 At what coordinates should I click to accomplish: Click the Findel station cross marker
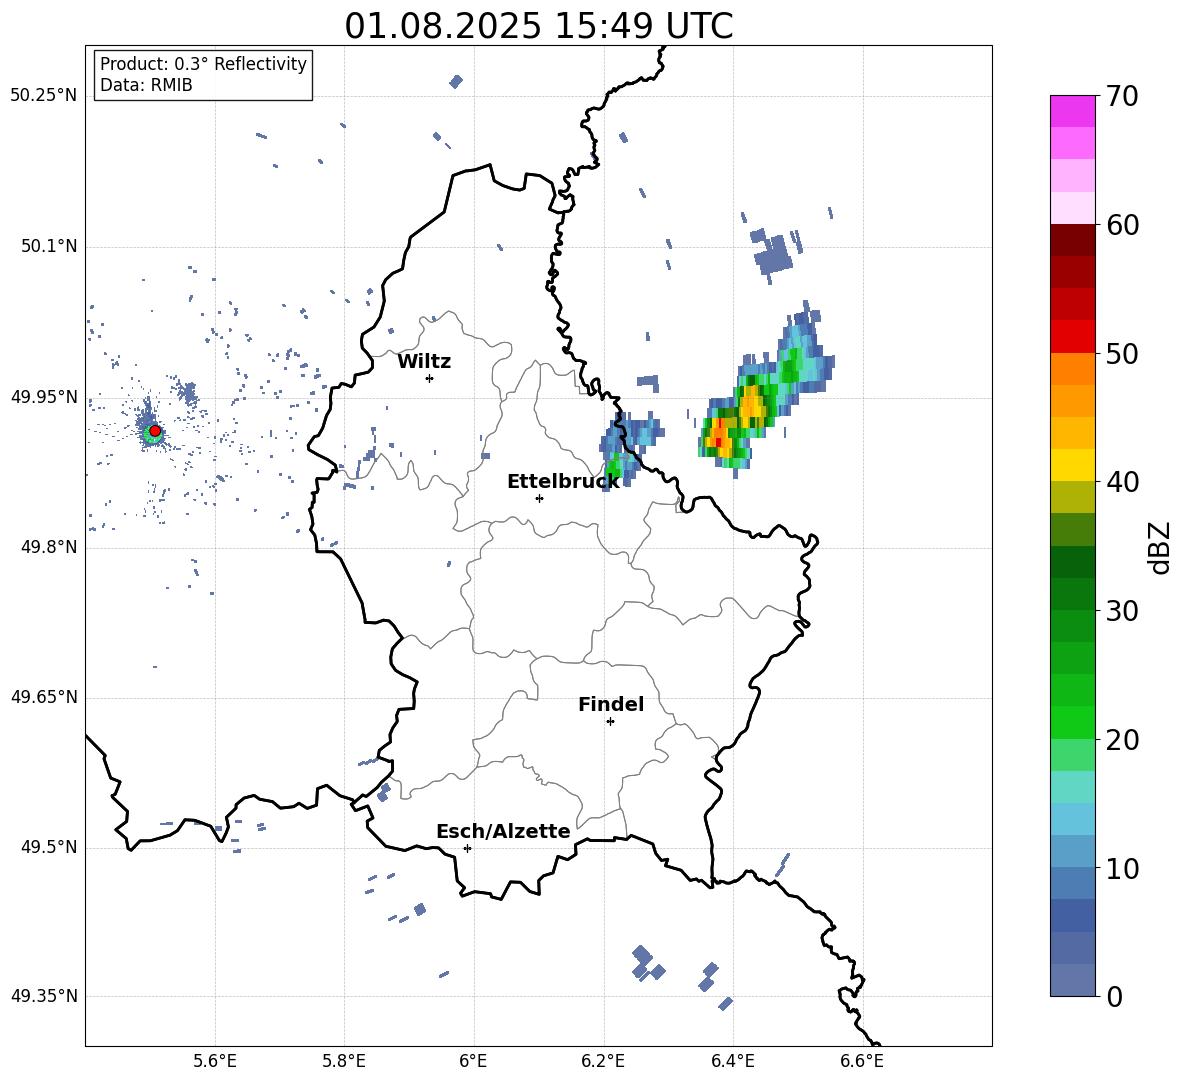(610, 722)
